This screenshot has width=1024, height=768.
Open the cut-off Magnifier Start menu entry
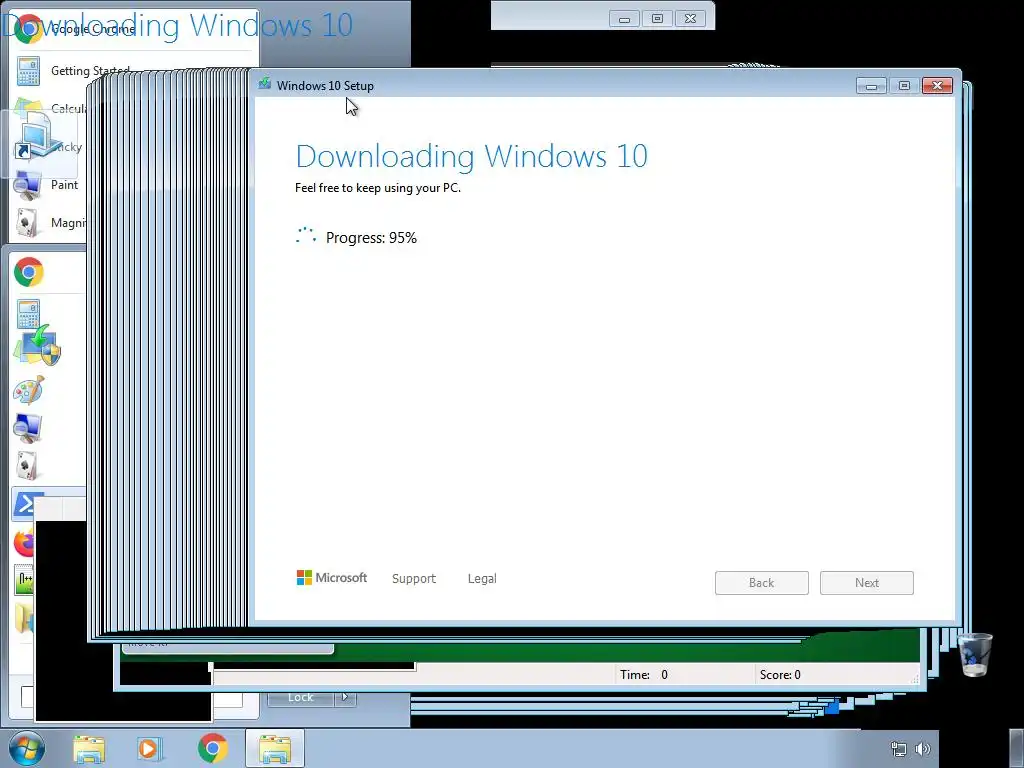(x=49, y=223)
